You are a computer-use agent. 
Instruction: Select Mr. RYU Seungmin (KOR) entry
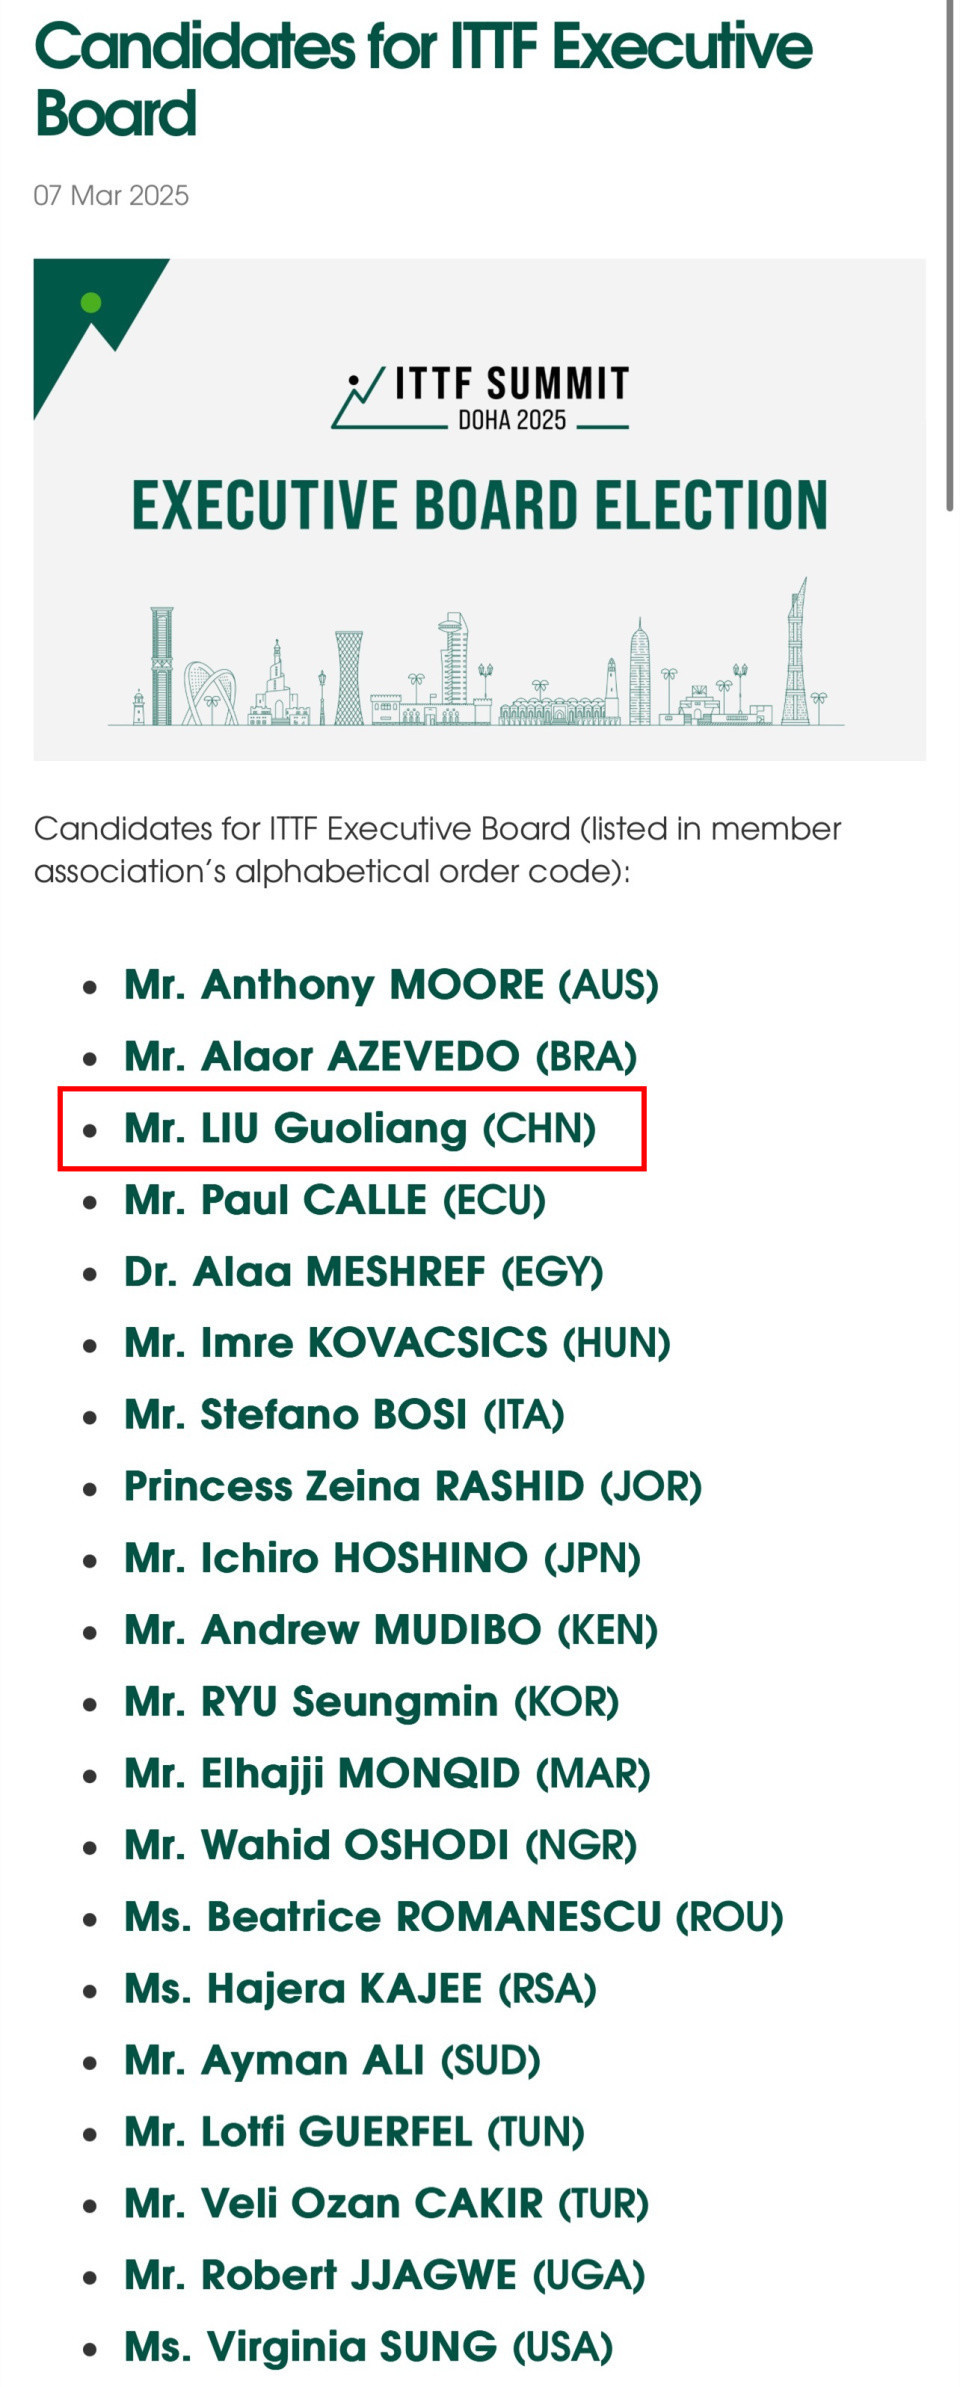(371, 1702)
